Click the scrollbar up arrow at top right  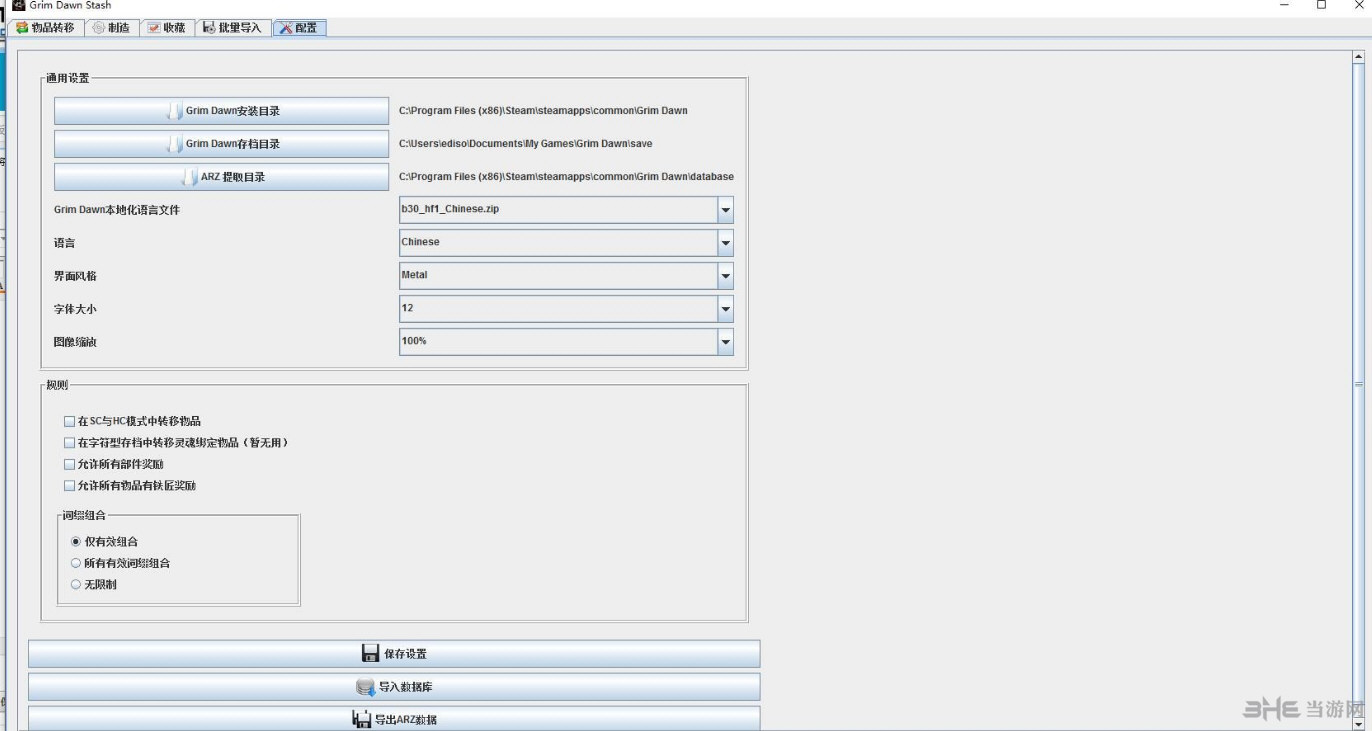pyautogui.click(x=1359, y=58)
